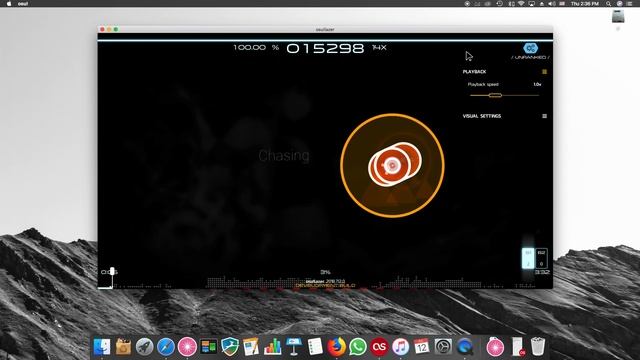Open Finder from the dock
The width and height of the screenshot is (640, 360).
(x=102, y=347)
